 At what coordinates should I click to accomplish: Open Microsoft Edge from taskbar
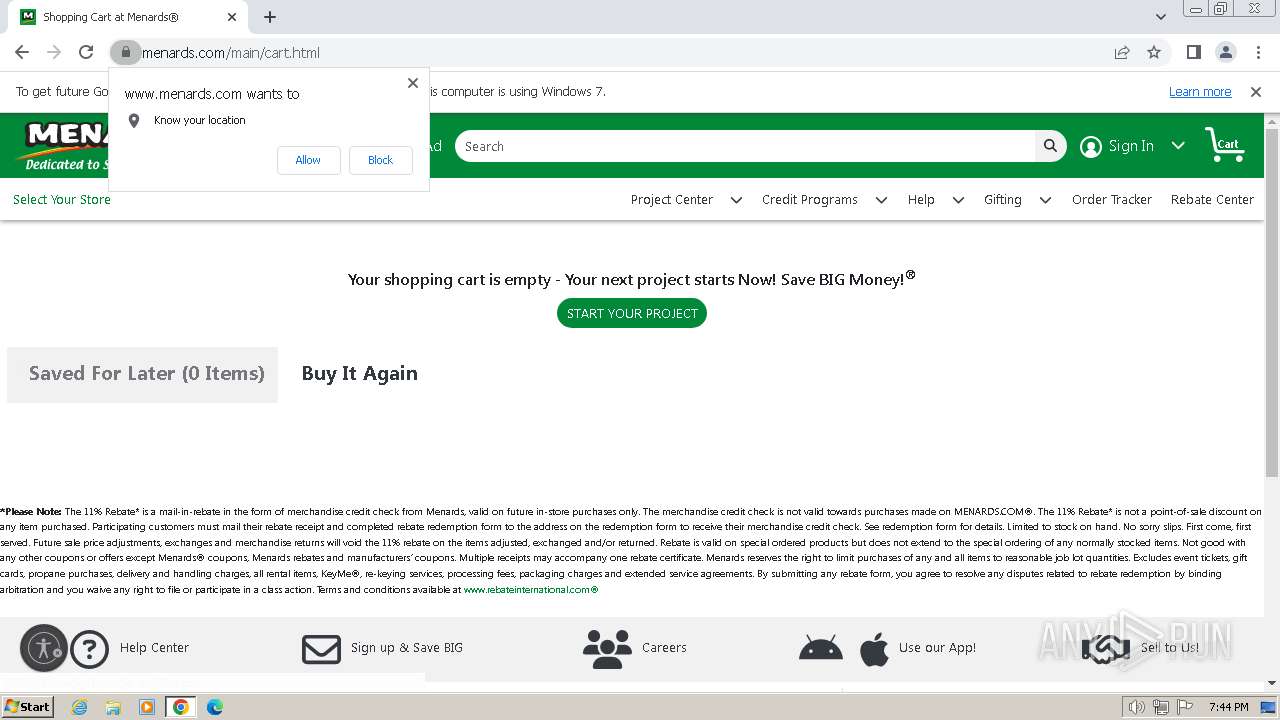pyautogui.click(x=215, y=707)
